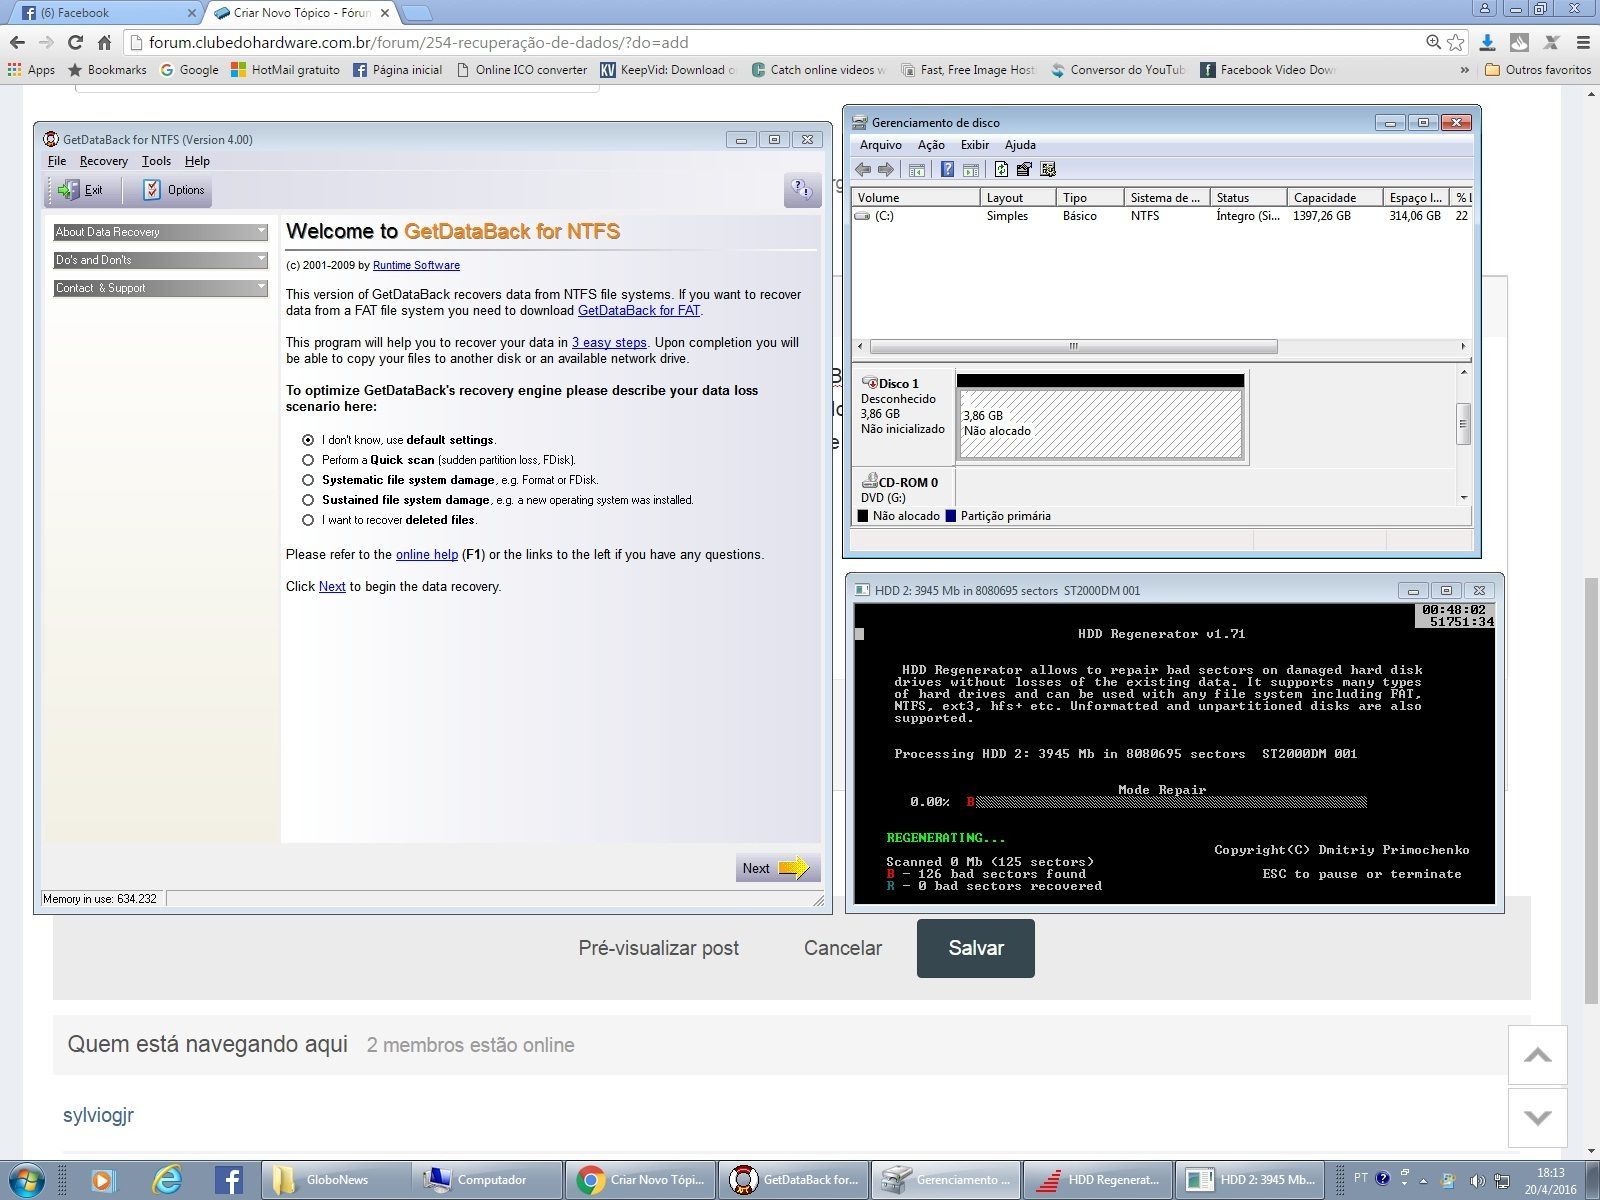Open Internet Explorer from taskbar

tap(166, 1180)
